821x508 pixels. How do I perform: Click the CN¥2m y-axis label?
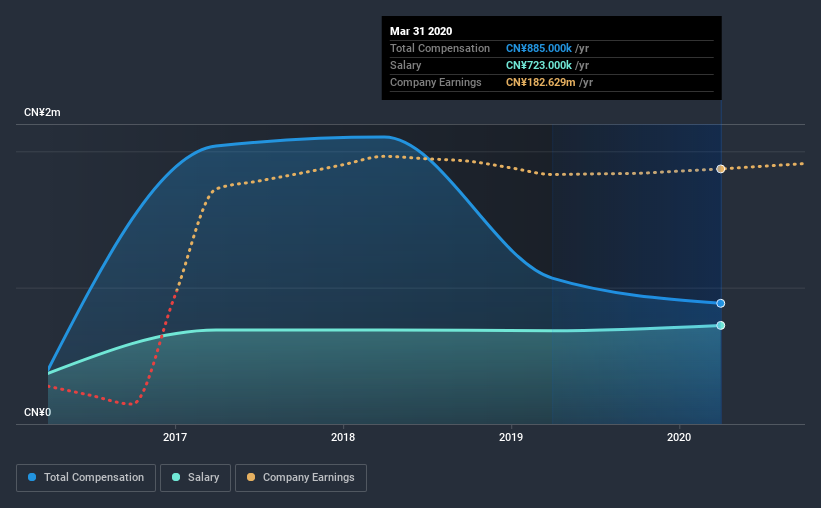[42, 113]
